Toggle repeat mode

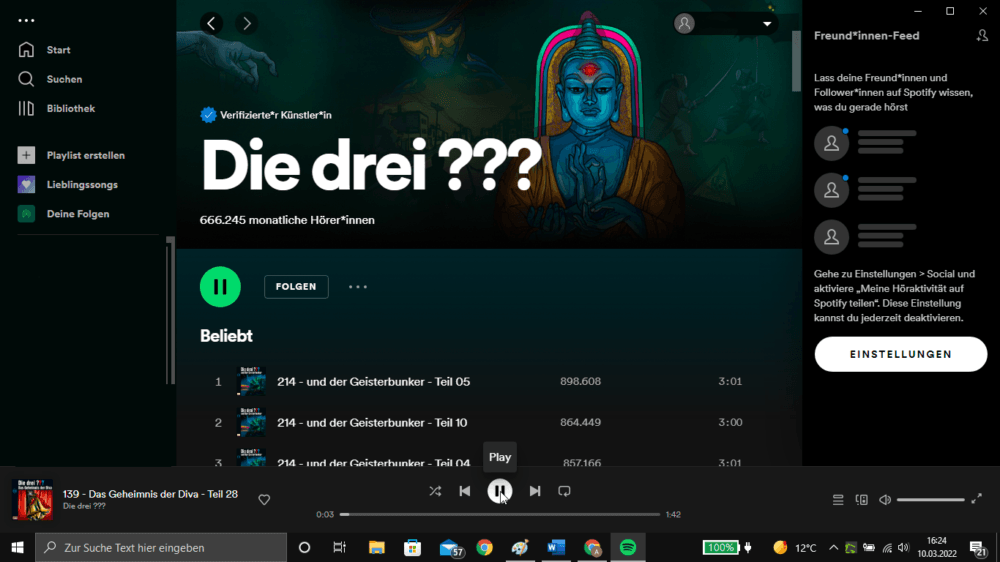click(x=564, y=491)
